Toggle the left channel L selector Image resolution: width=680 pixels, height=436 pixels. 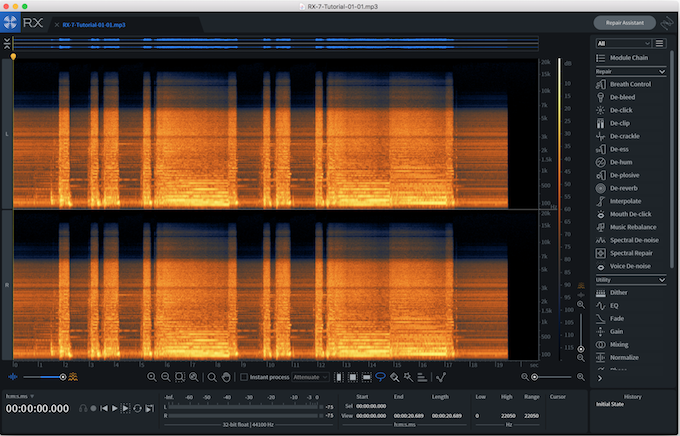click(x=7, y=134)
